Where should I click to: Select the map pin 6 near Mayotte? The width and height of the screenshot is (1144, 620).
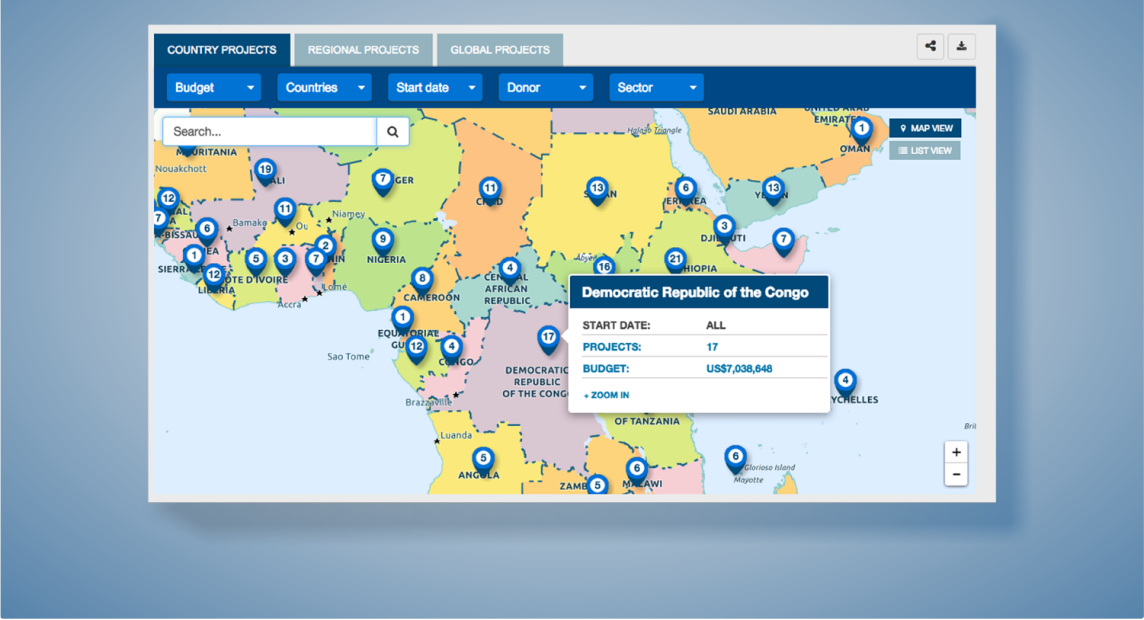[735, 459]
